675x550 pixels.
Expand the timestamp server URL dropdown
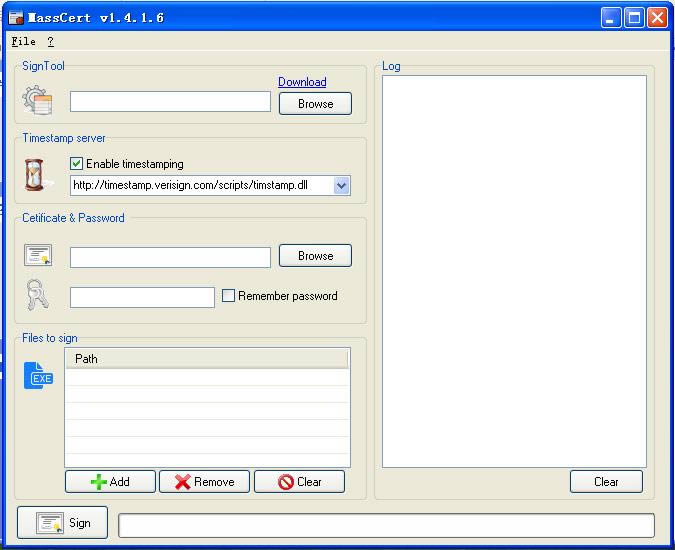[x=341, y=185]
